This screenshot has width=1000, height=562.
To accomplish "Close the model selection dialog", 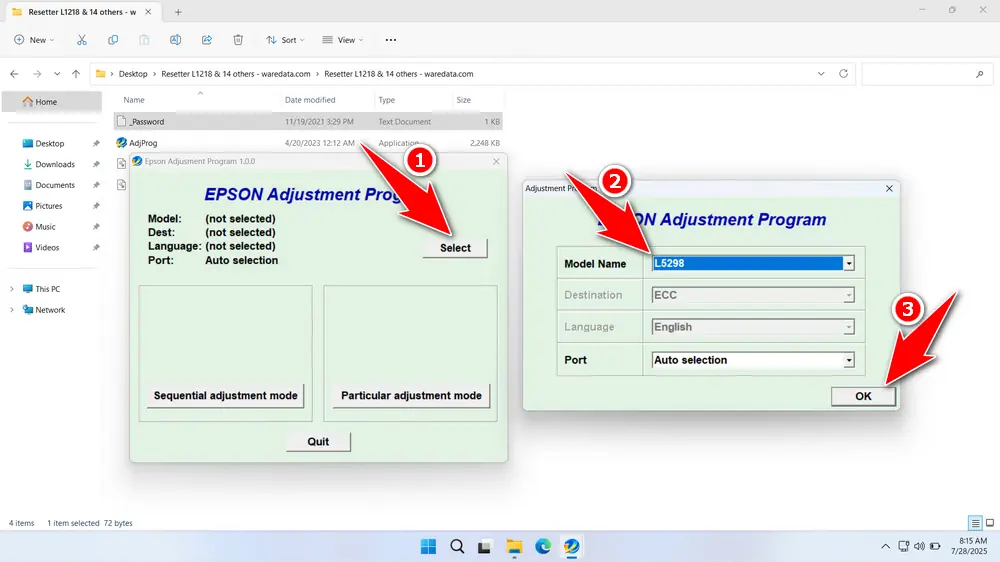I will (x=889, y=188).
